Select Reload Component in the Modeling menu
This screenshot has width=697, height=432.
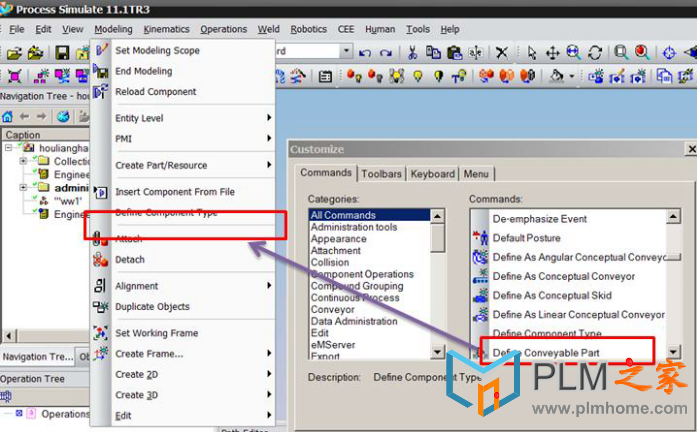156,92
